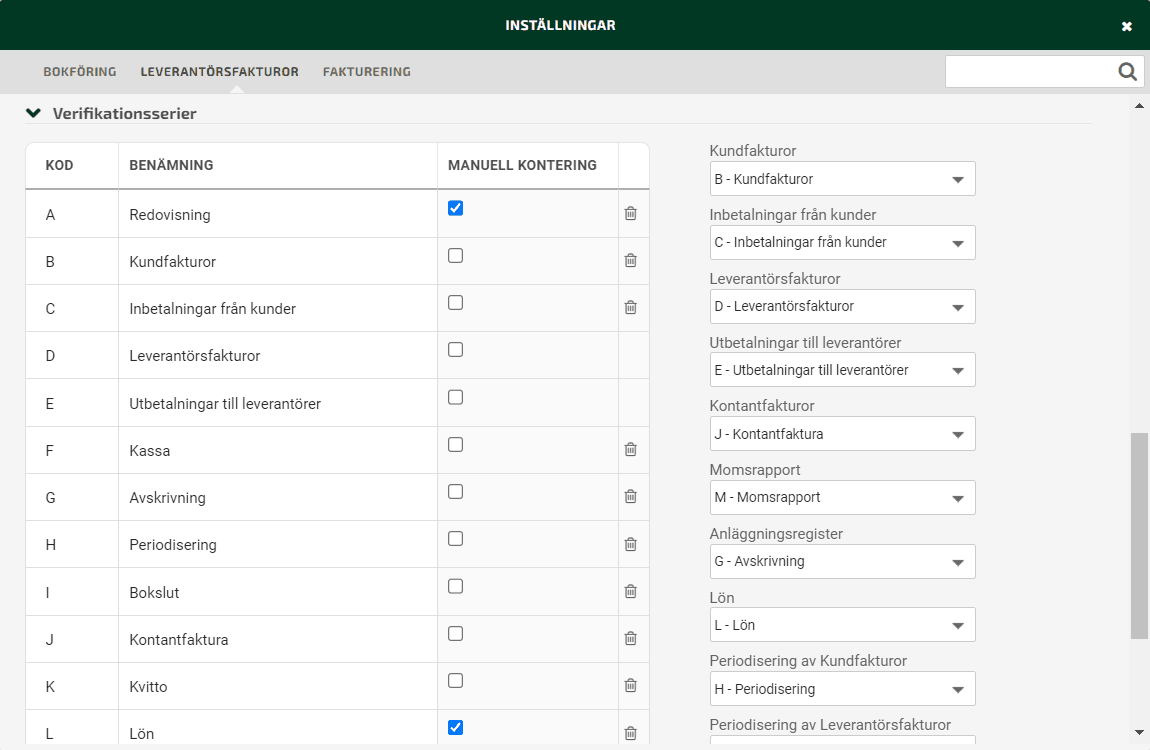The image size is (1150, 750).
Task: Check the Periodisering manual posting box
Action: pos(455,539)
